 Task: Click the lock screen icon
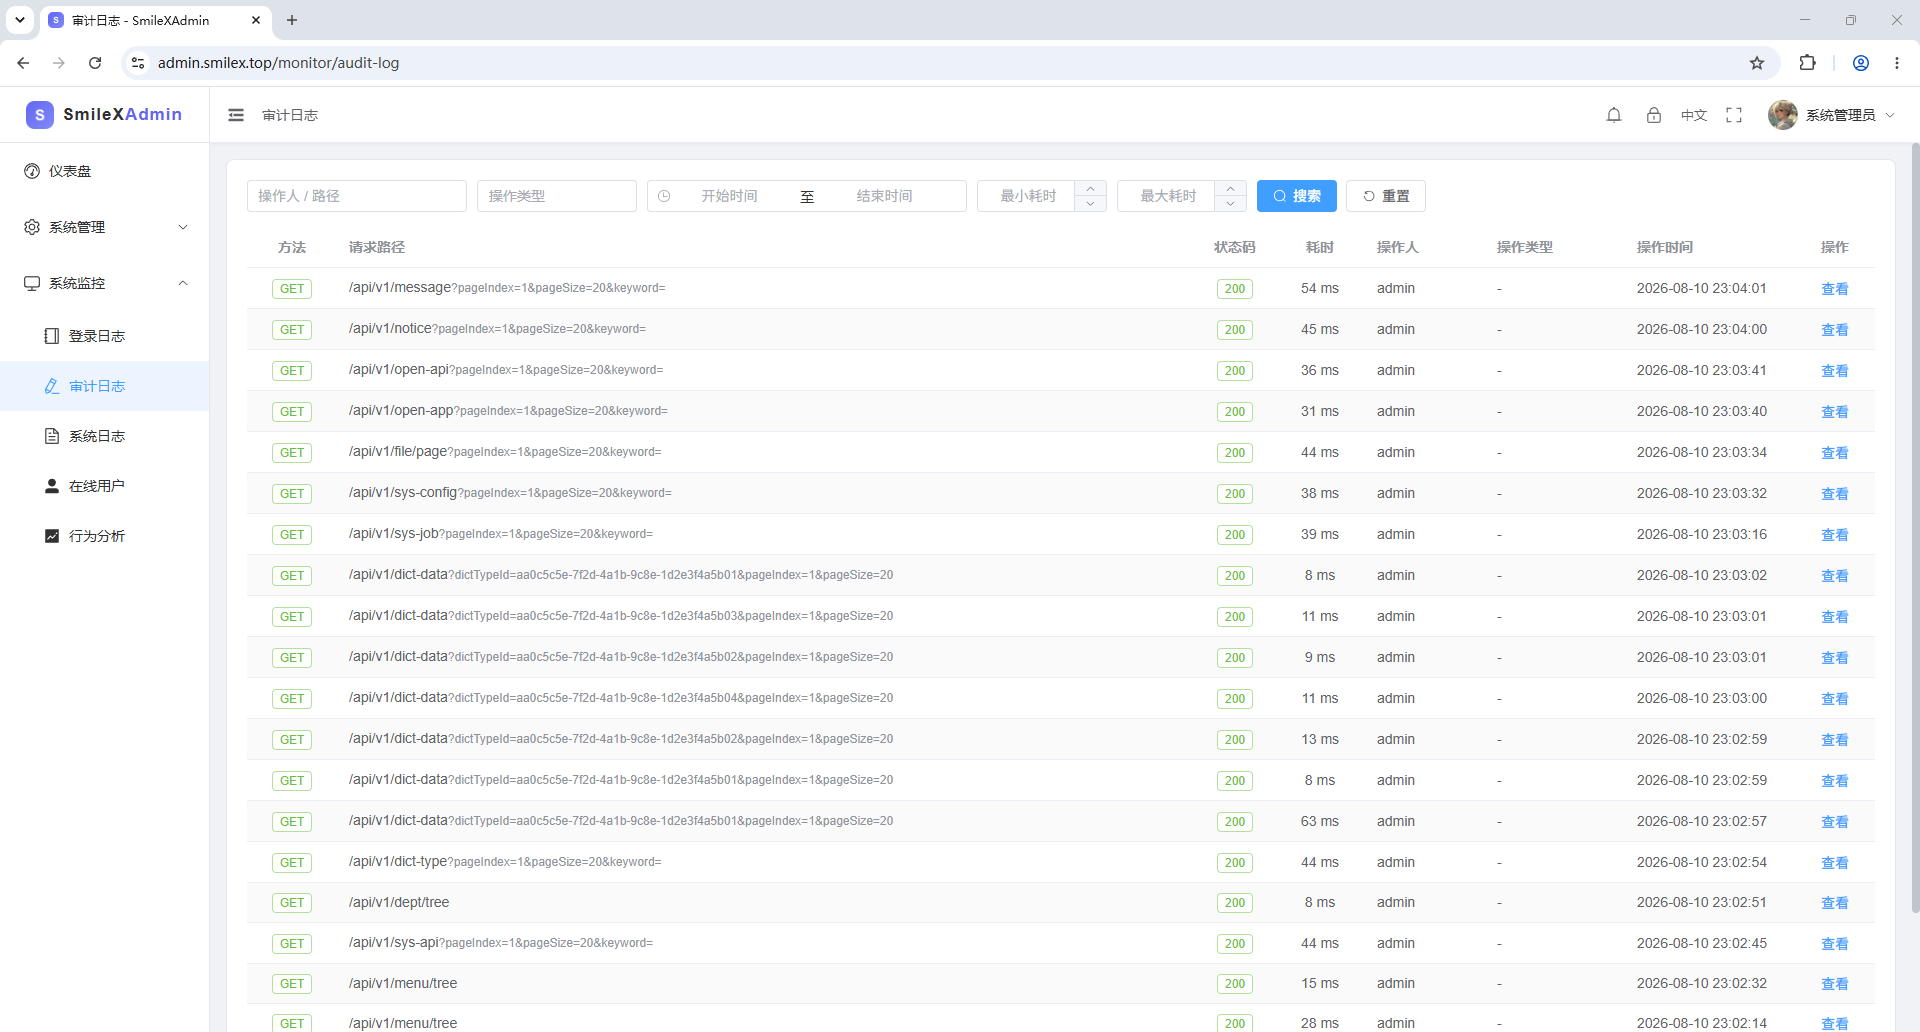tap(1653, 115)
